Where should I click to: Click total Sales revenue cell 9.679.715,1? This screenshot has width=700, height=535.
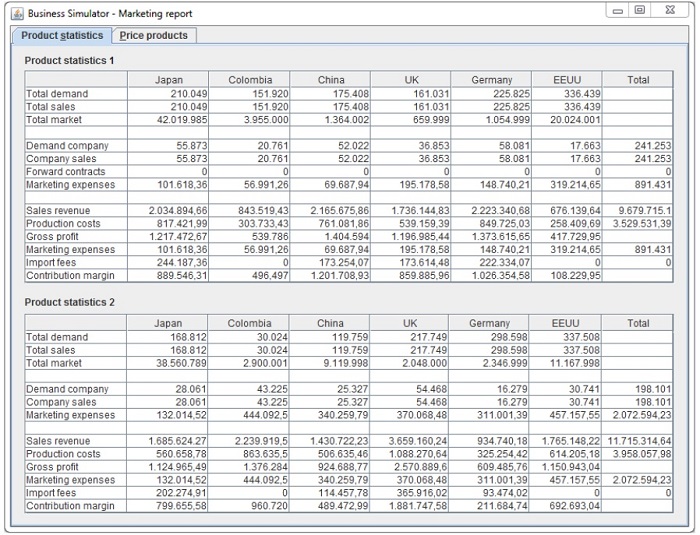pyautogui.click(x=637, y=211)
